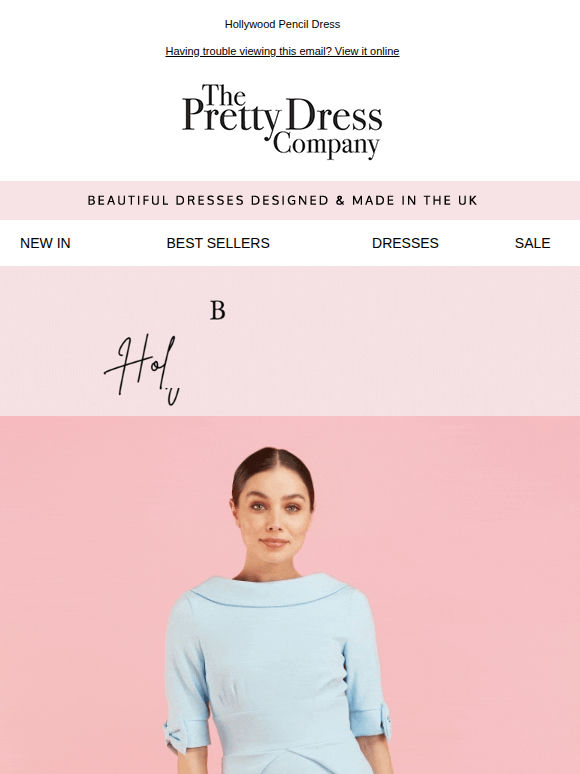Open the 'View it online' link

[367, 51]
